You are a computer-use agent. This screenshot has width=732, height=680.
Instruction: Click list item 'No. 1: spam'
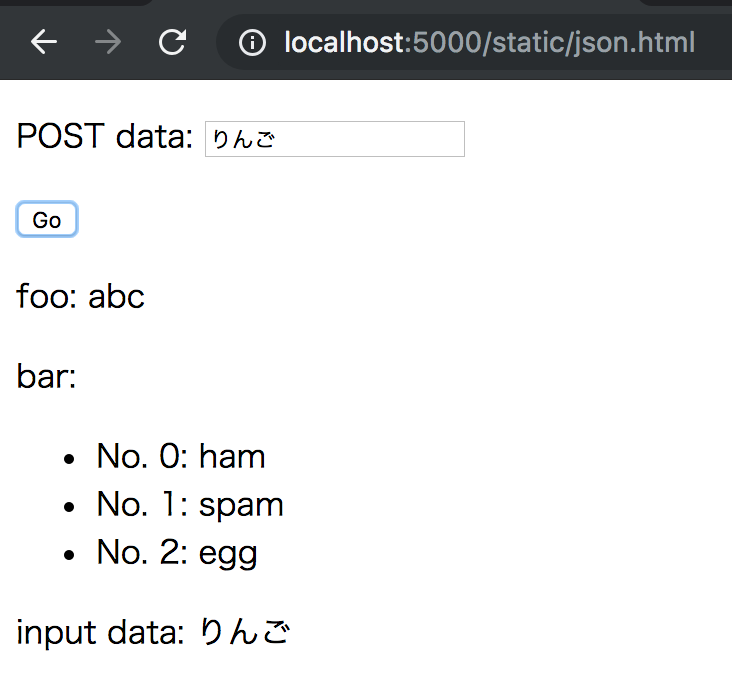(189, 505)
